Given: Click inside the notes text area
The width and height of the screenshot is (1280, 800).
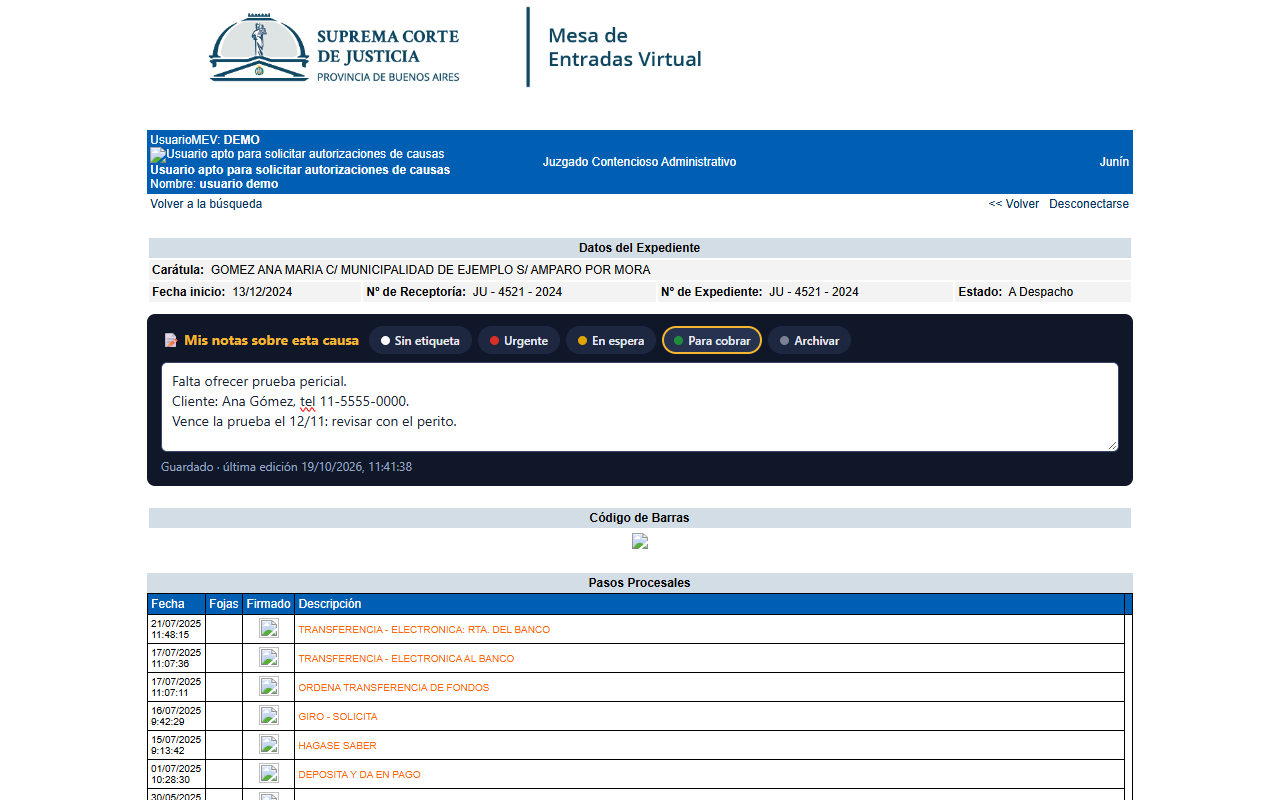Looking at the screenshot, I should pos(640,407).
